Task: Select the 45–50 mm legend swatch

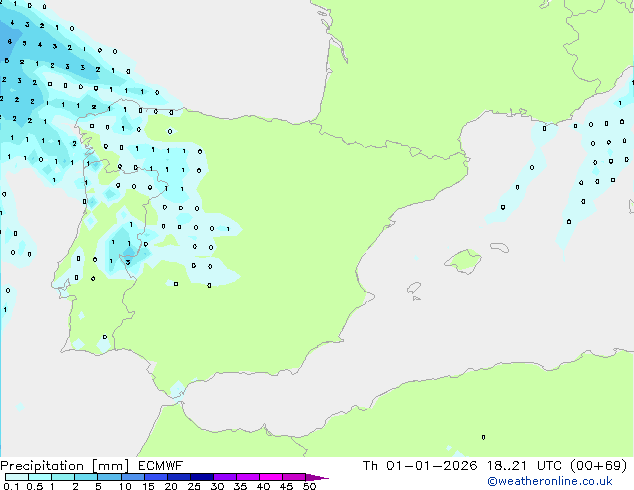Action: tap(294, 477)
